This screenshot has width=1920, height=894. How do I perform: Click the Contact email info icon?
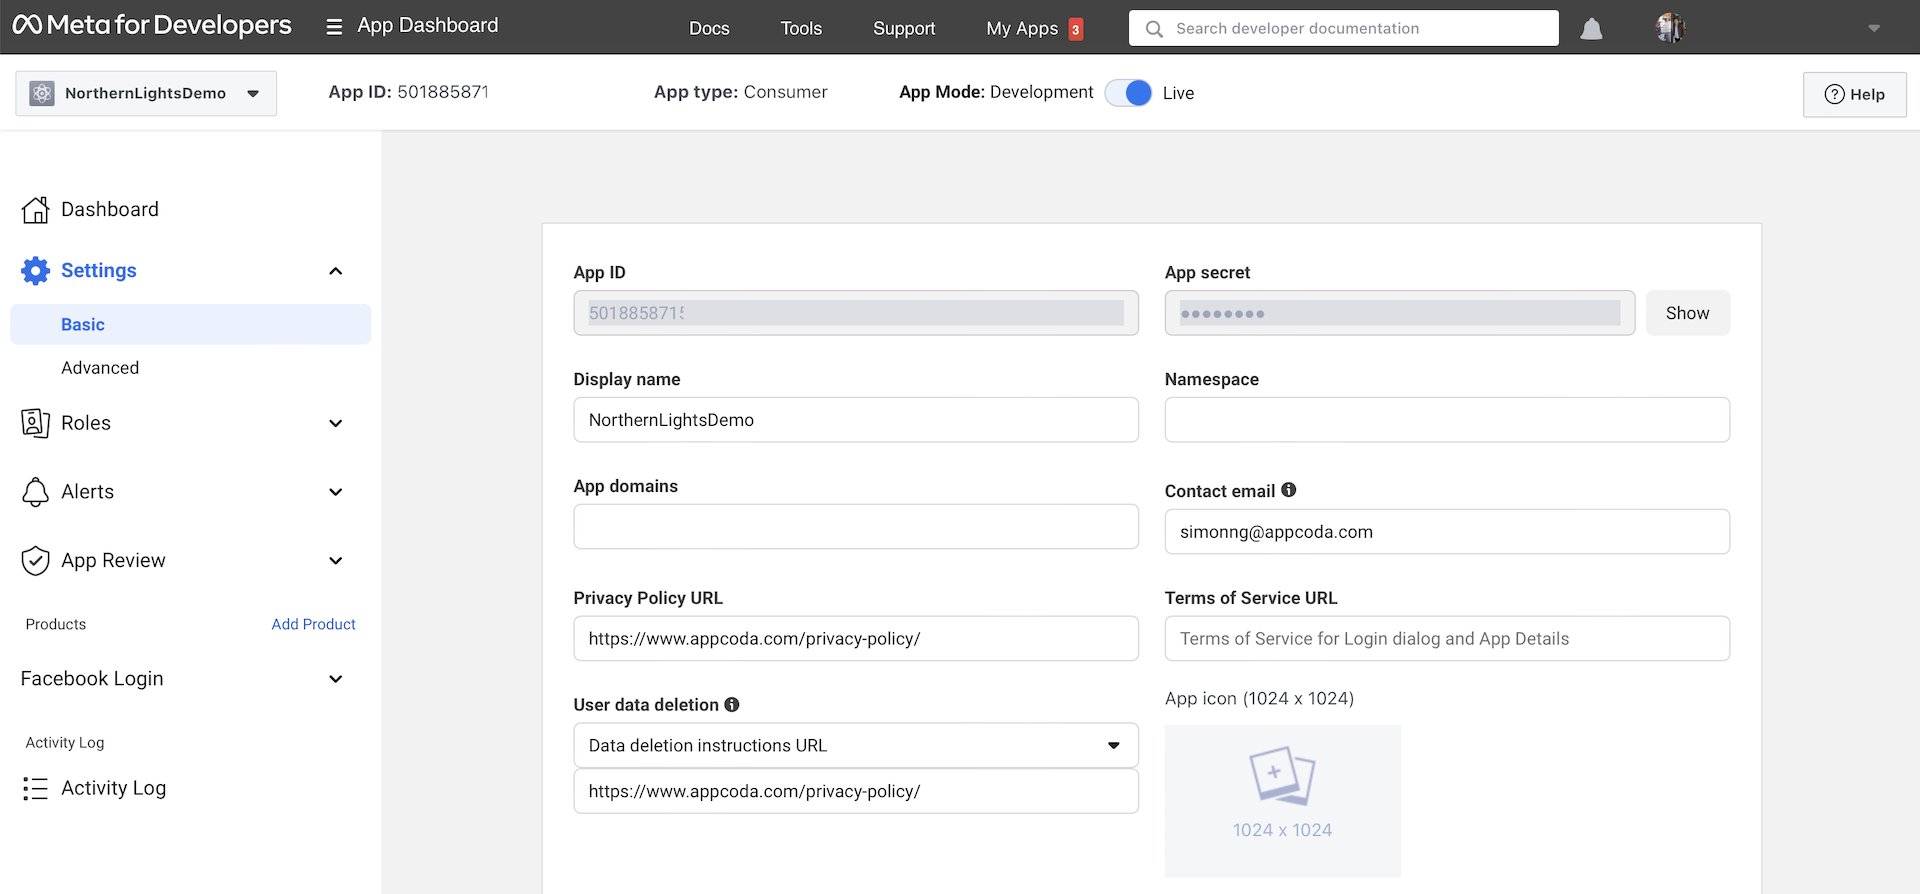pyautogui.click(x=1289, y=490)
